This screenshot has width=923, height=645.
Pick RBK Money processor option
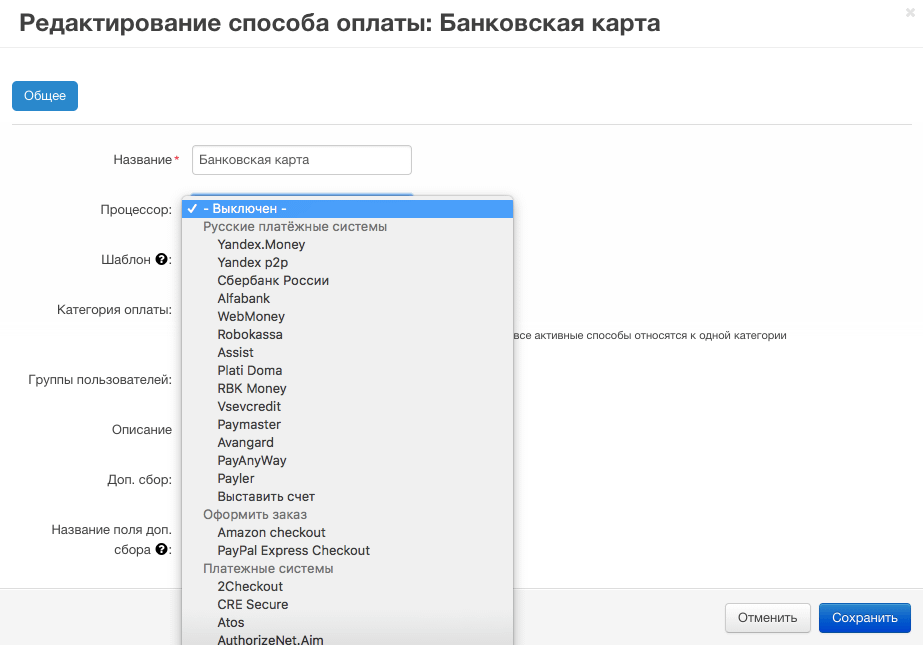(251, 388)
